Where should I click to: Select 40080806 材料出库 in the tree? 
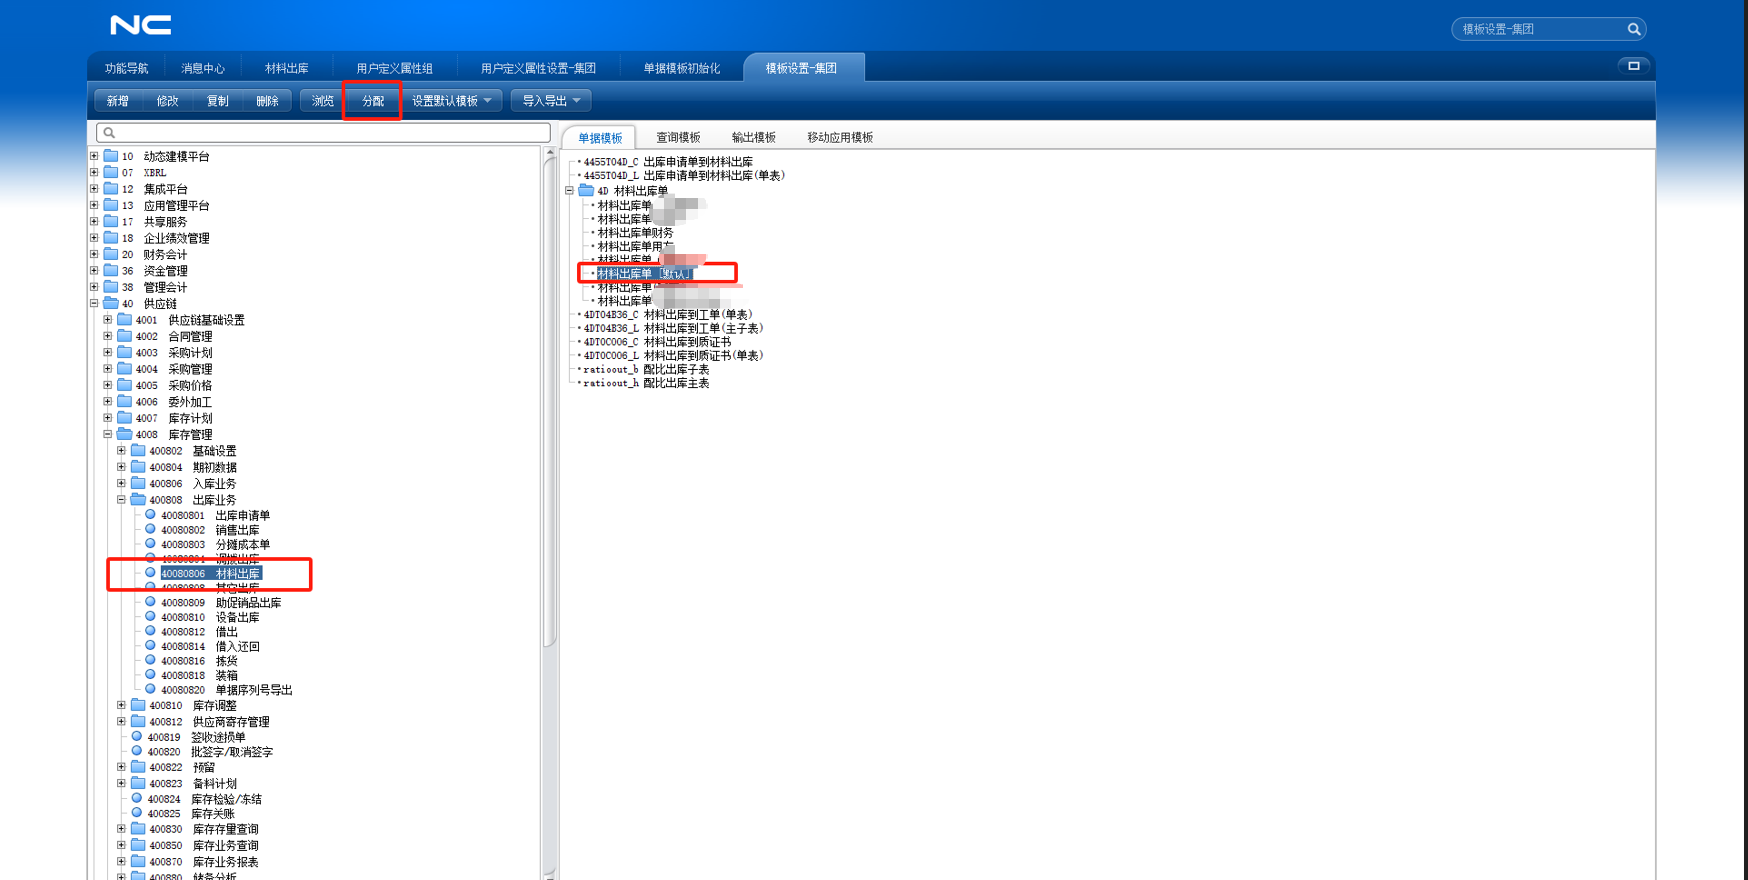(x=211, y=574)
